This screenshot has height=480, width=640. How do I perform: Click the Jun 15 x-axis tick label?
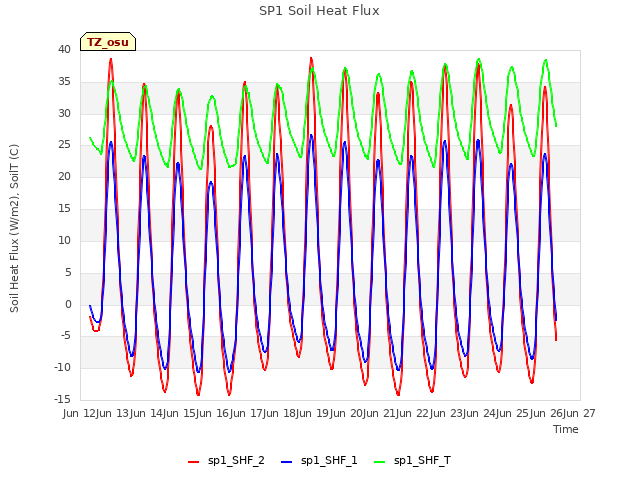180,413
